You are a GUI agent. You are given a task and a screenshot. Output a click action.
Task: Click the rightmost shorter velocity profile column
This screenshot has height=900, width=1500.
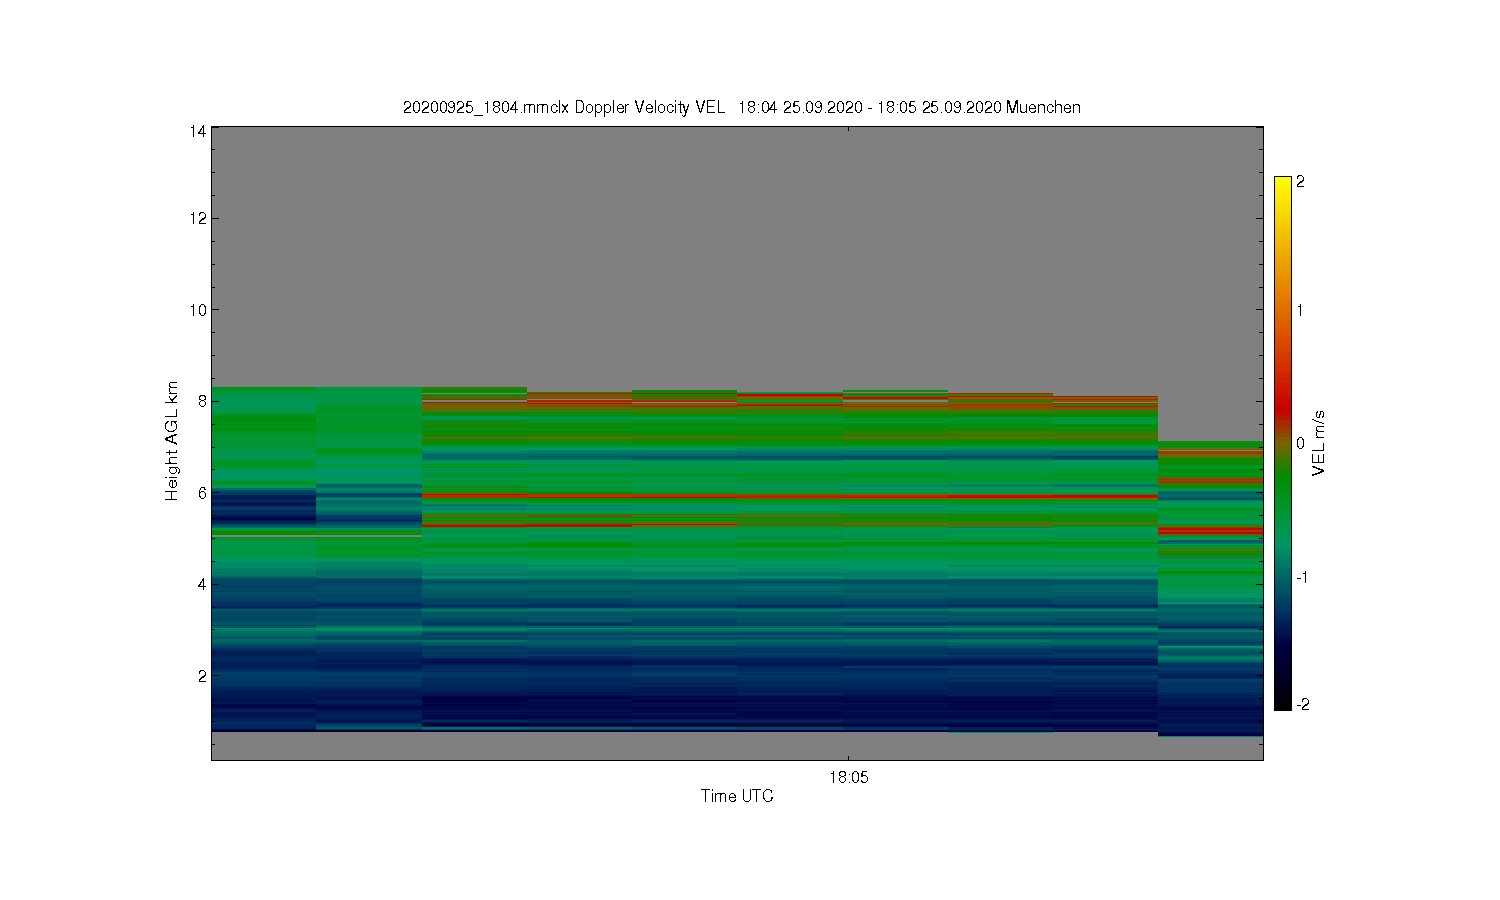[x=1210, y=589]
